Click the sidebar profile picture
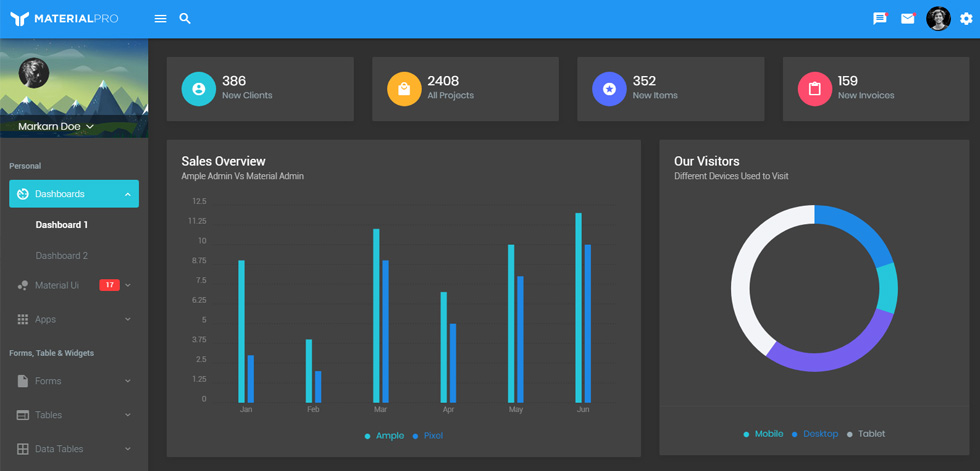980x471 pixels. (34, 73)
